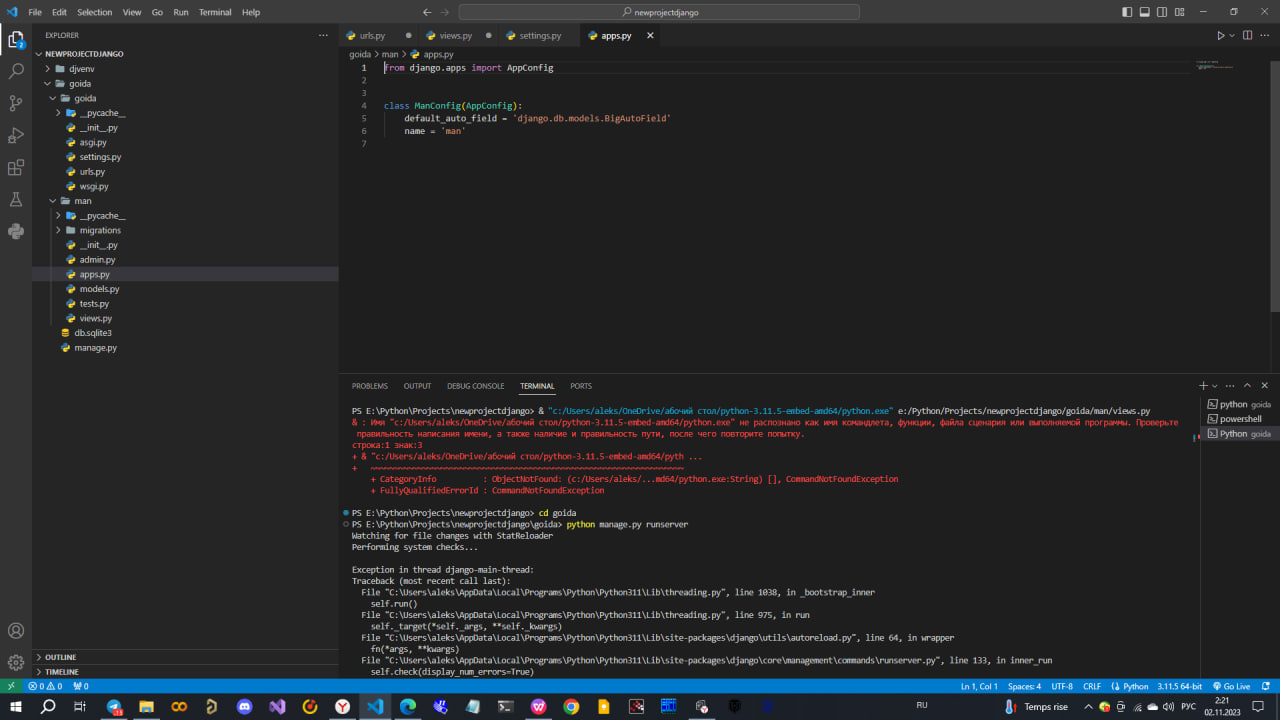Select the powershell terminal in list
Screen dimensions: 1280x720
(x=1240, y=419)
